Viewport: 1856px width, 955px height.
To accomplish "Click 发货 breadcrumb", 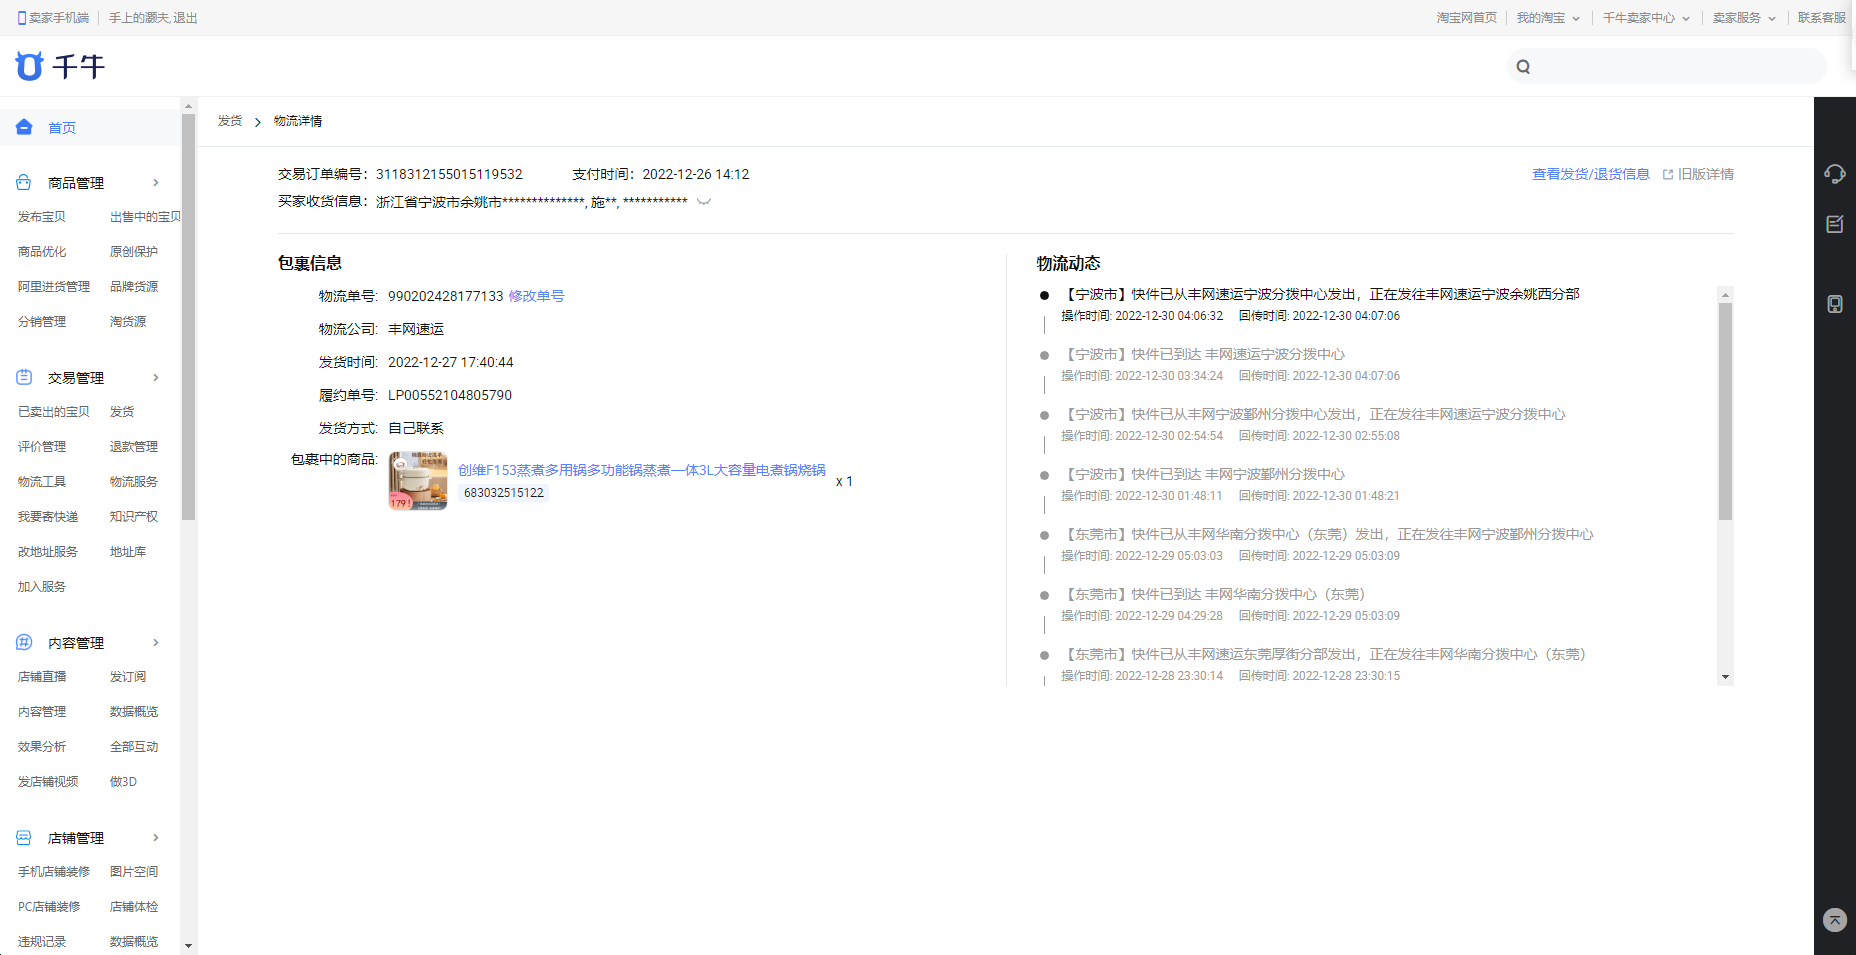I will (x=230, y=121).
